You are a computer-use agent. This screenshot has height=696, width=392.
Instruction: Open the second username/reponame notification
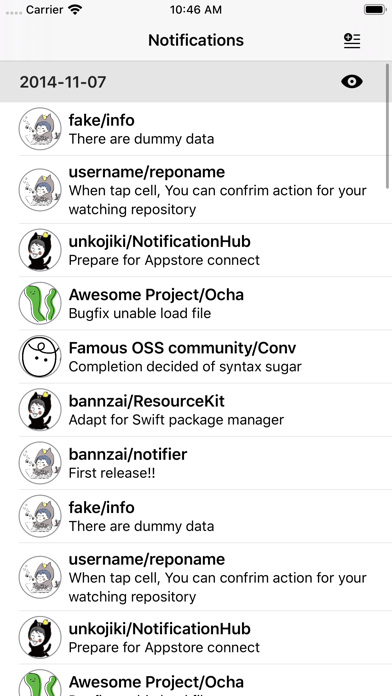(196, 577)
